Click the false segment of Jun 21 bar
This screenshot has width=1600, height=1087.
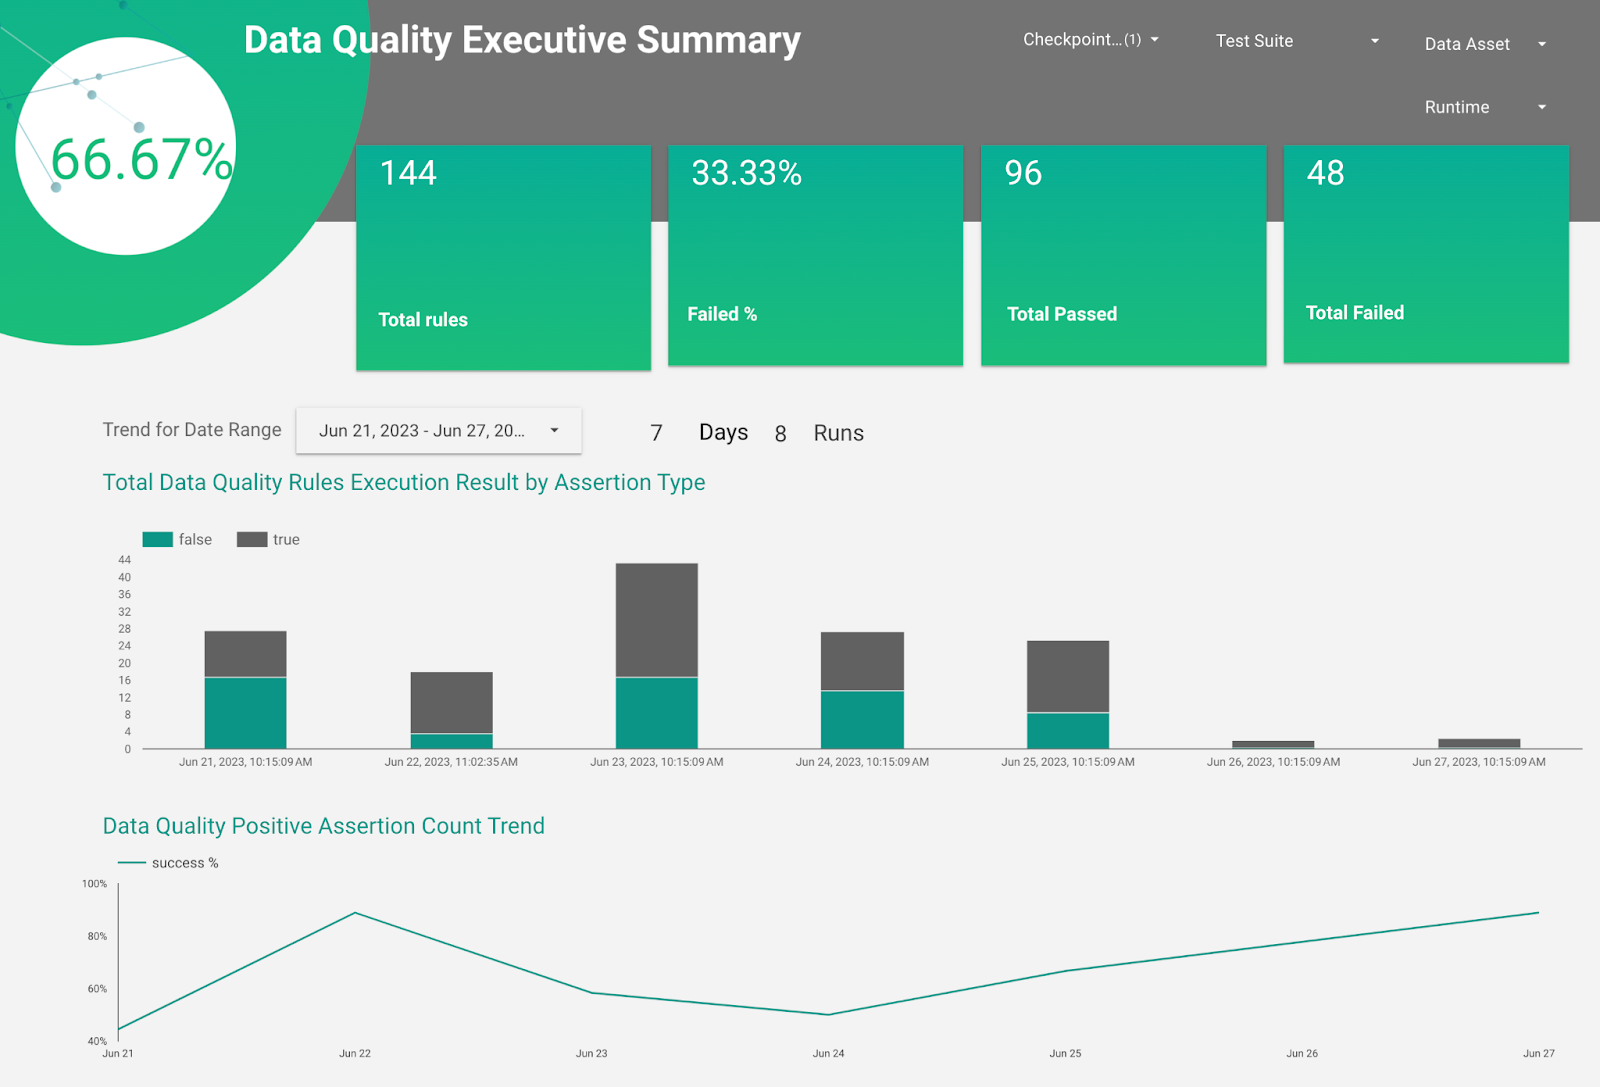(x=246, y=713)
